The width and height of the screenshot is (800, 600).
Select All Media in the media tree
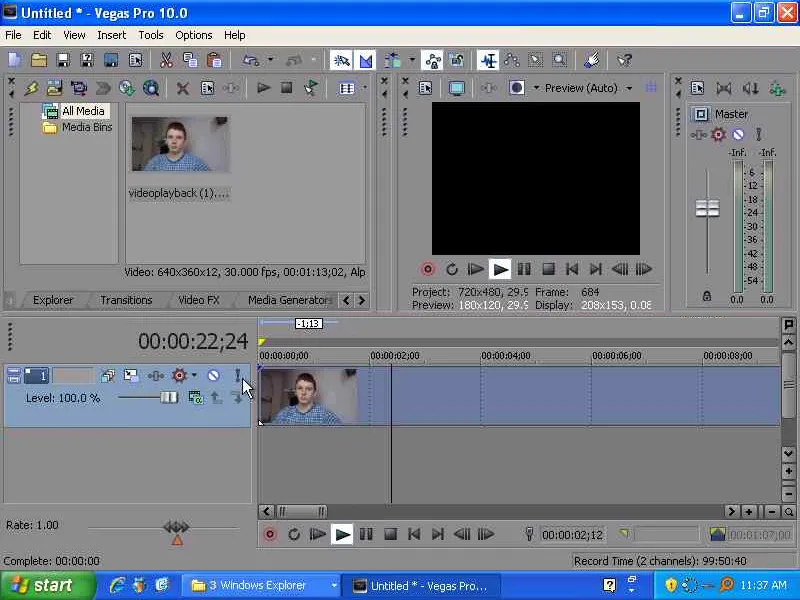pos(77,111)
